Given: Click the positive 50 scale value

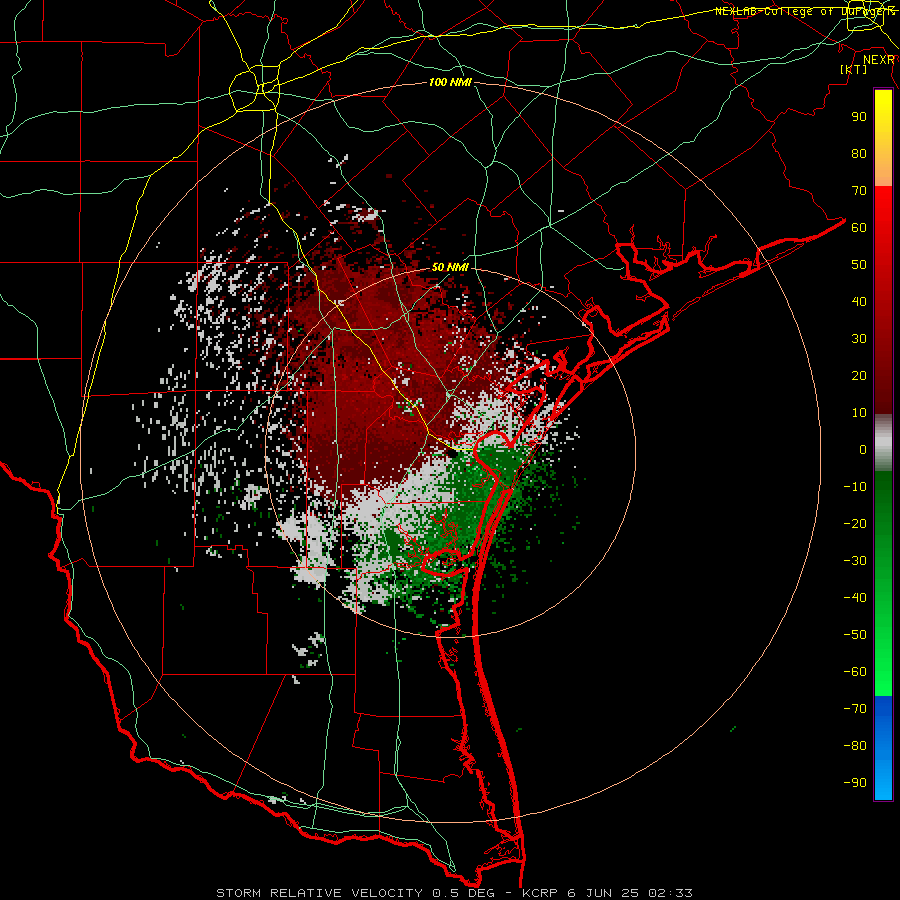Looking at the screenshot, I should [859, 265].
